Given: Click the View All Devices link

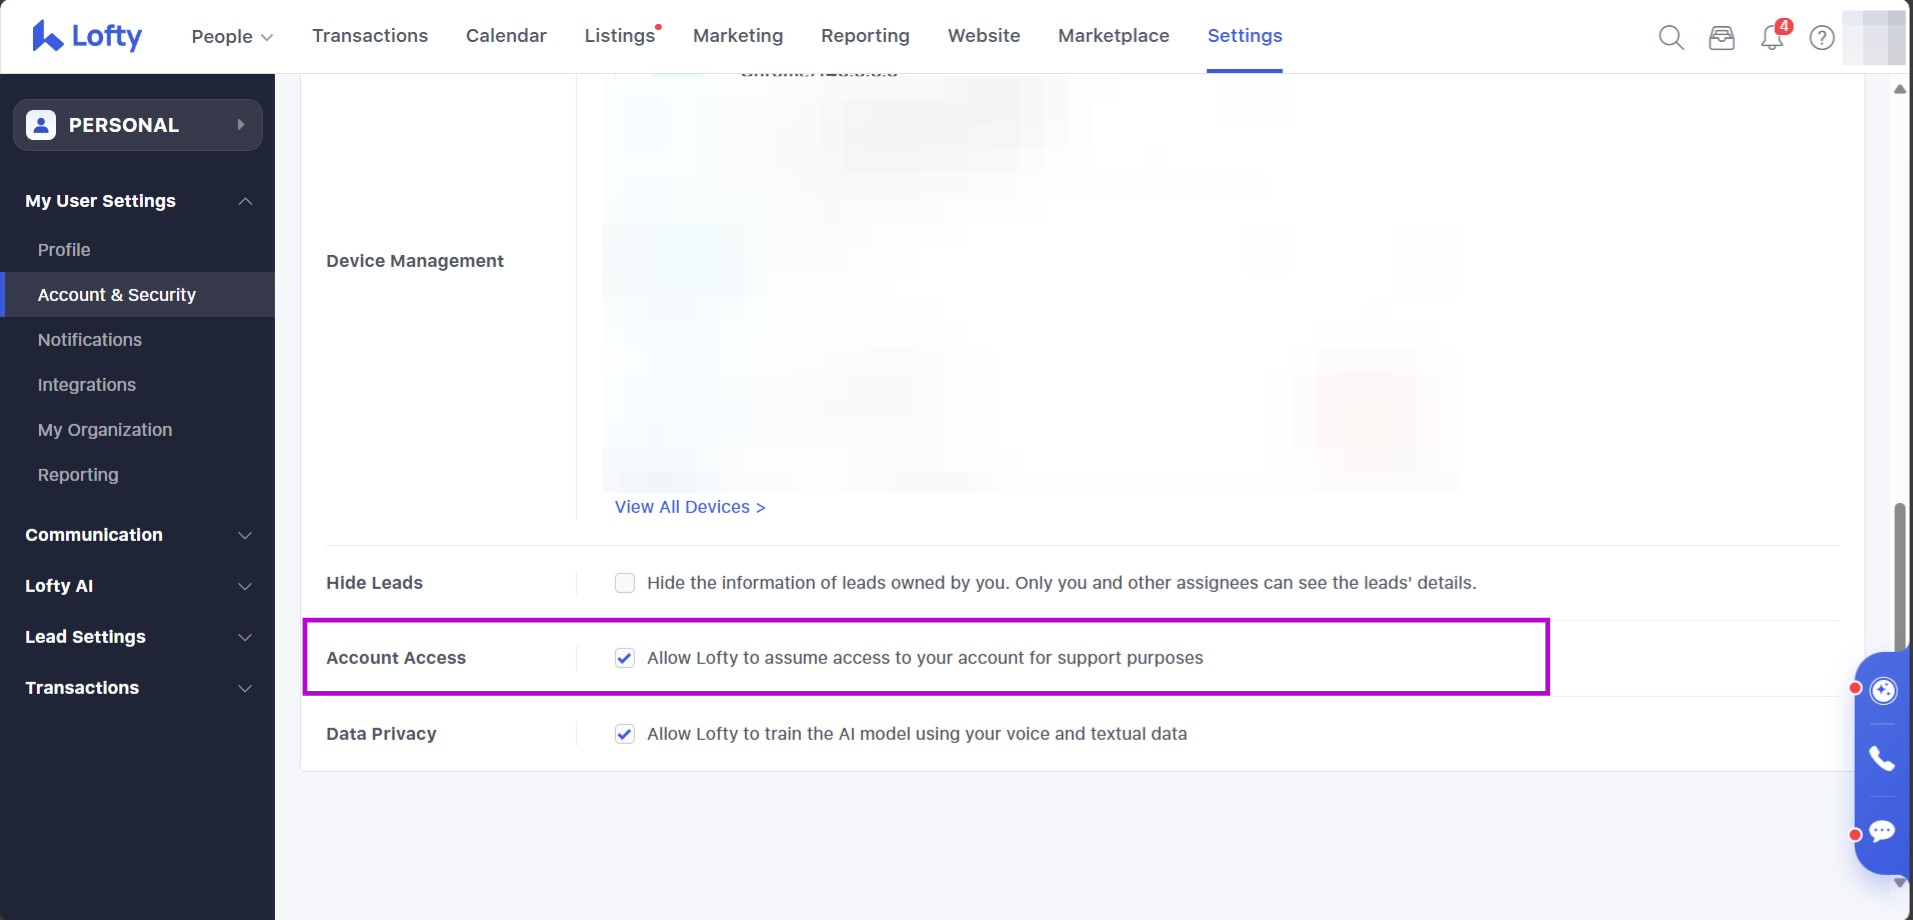Looking at the screenshot, I should click(x=690, y=507).
